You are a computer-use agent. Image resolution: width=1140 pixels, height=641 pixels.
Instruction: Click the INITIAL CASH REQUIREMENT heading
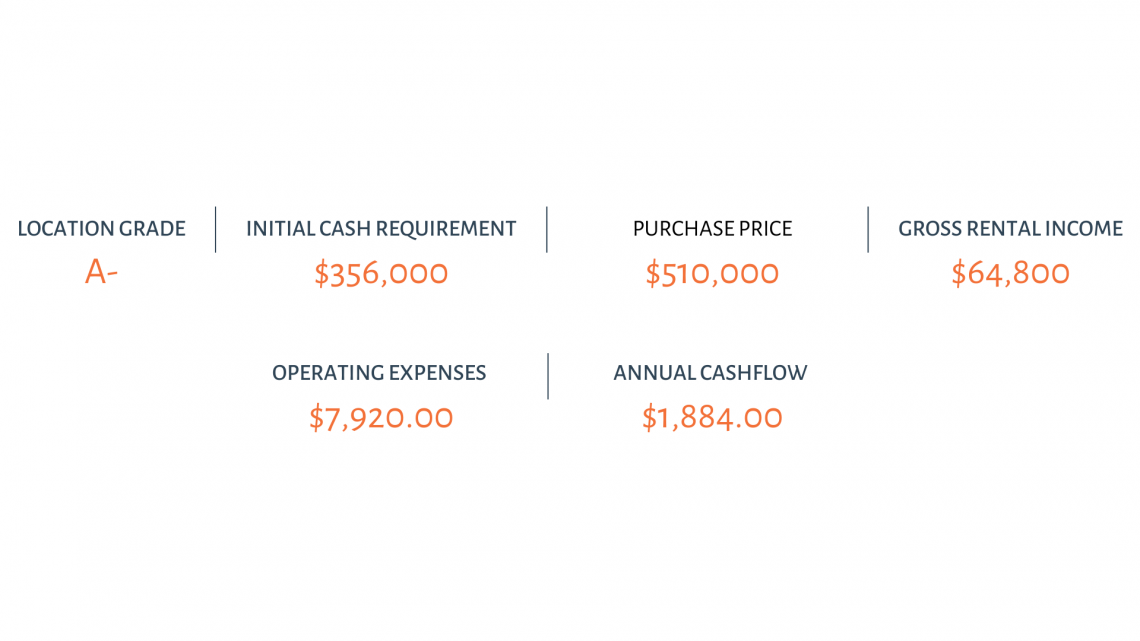(x=381, y=229)
